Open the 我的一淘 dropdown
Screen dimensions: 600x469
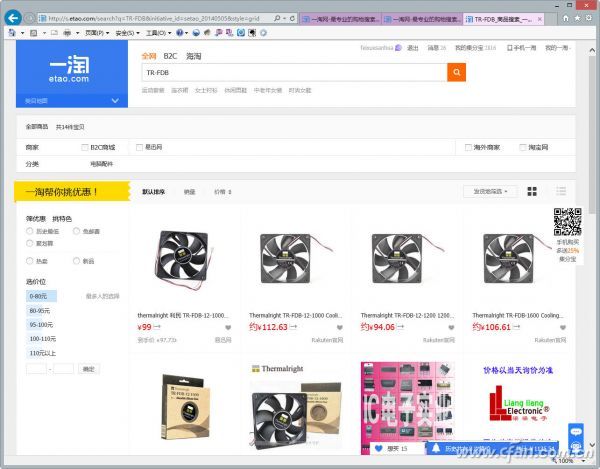tap(558, 48)
